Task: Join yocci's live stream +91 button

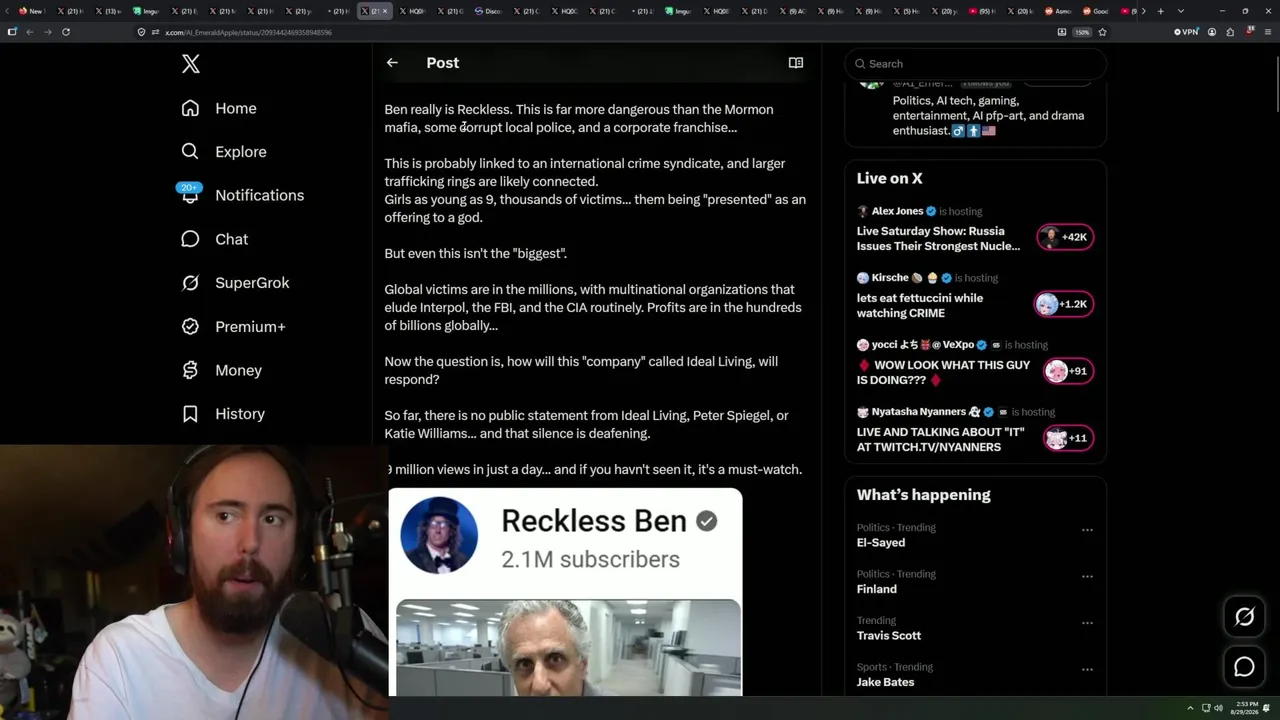Action: (x=1068, y=371)
